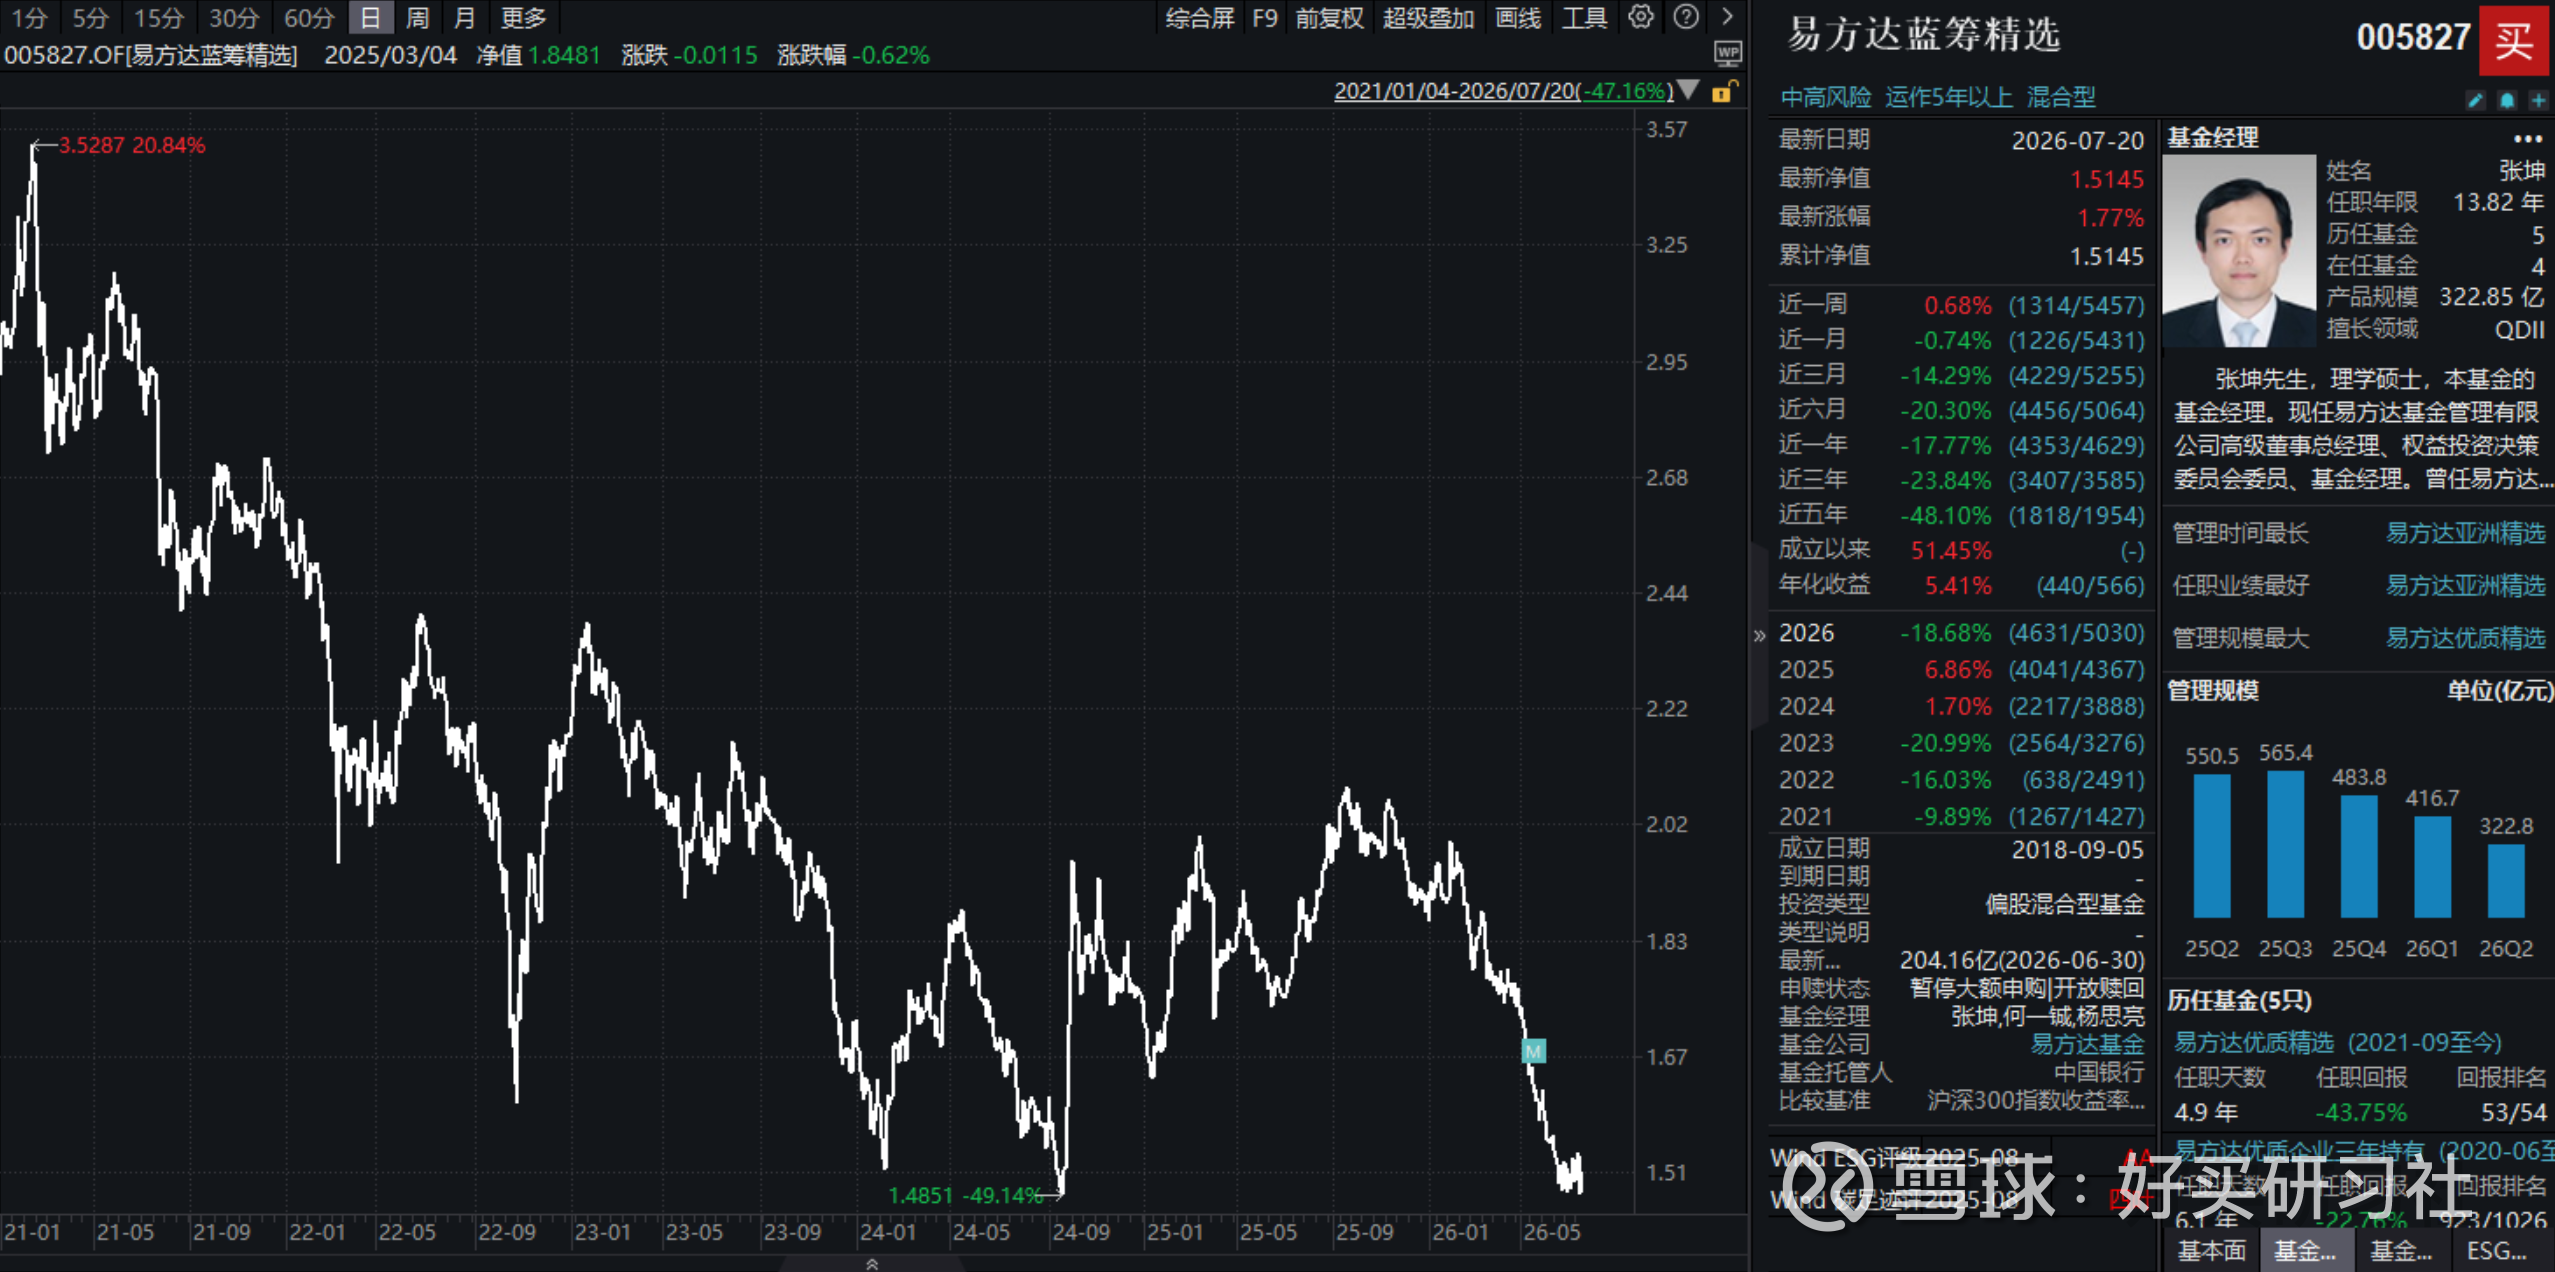The image size is (2555, 1272).
Task: Open the 前复权 adjustment dropdown
Action: 1330,18
